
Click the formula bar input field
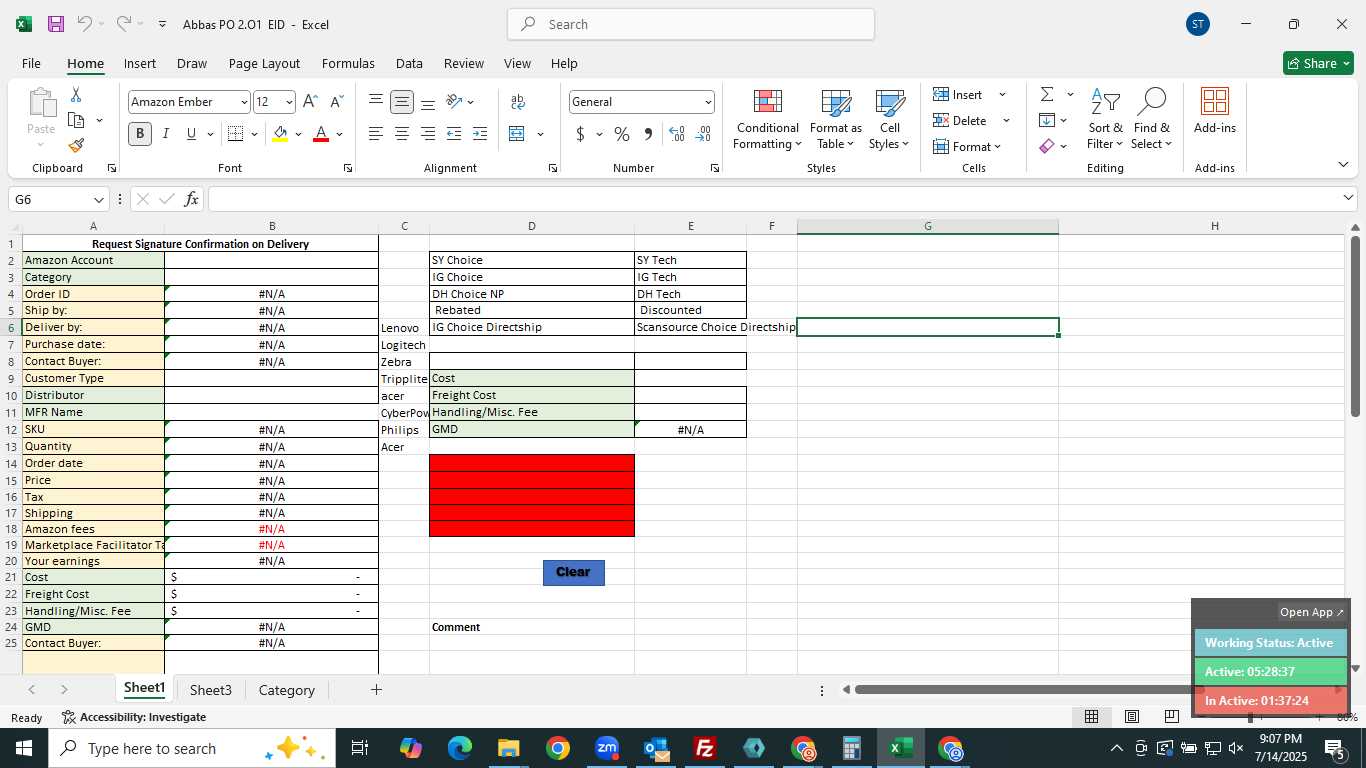775,199
